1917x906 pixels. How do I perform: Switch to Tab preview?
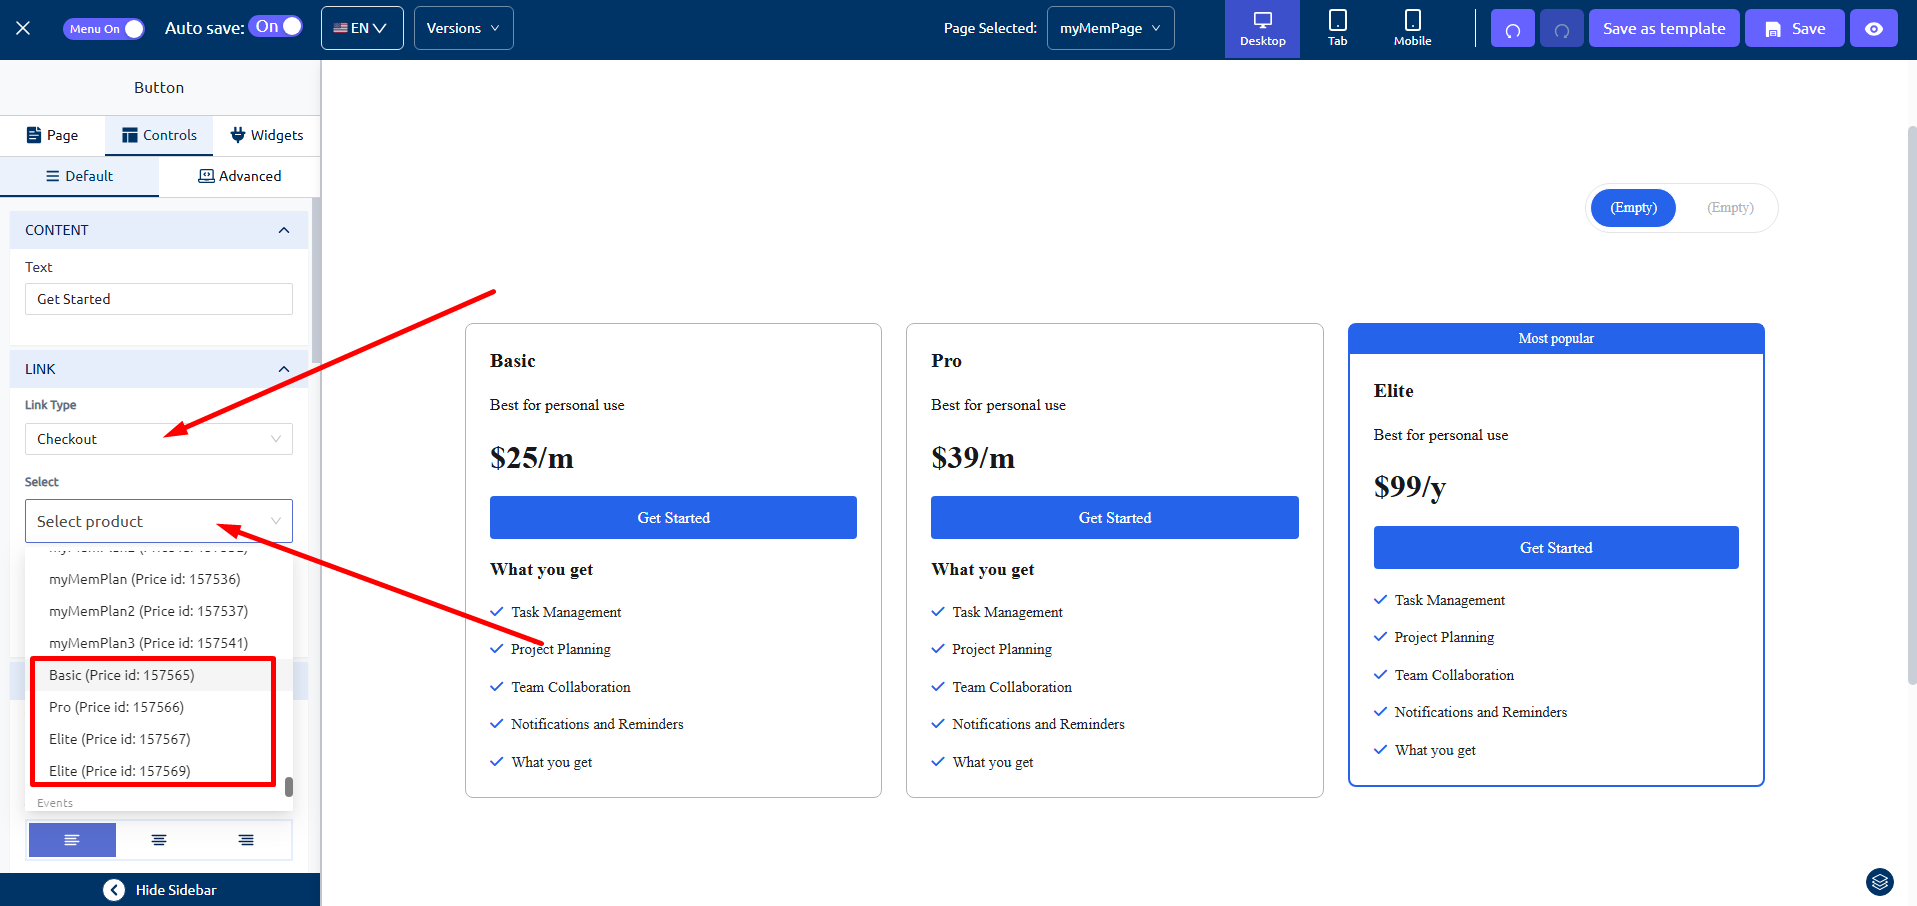(x=1338, y=29)
